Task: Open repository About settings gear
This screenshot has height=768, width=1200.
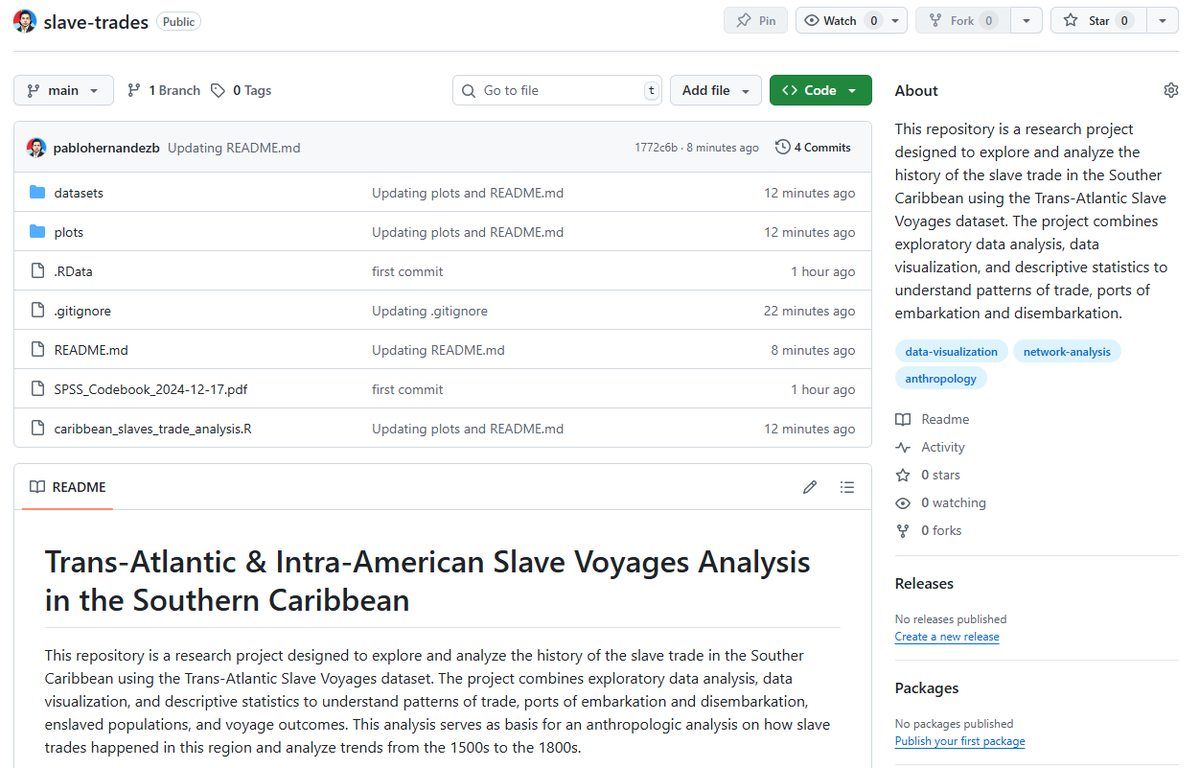Action: coord(1171,90)
